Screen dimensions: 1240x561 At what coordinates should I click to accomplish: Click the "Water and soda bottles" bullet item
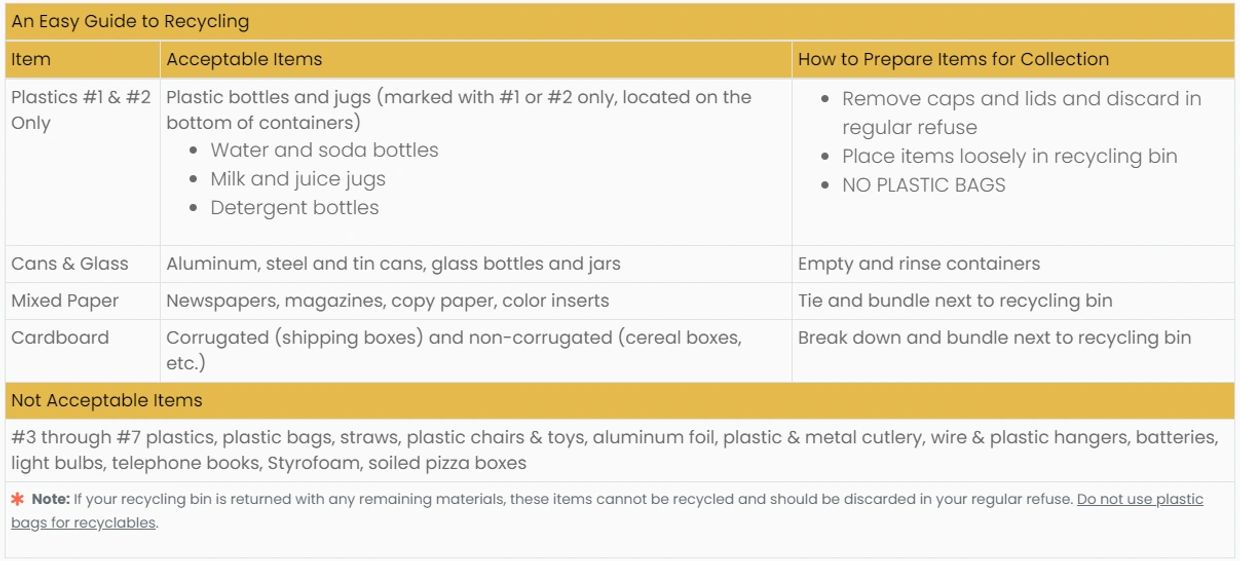[324, 150]
